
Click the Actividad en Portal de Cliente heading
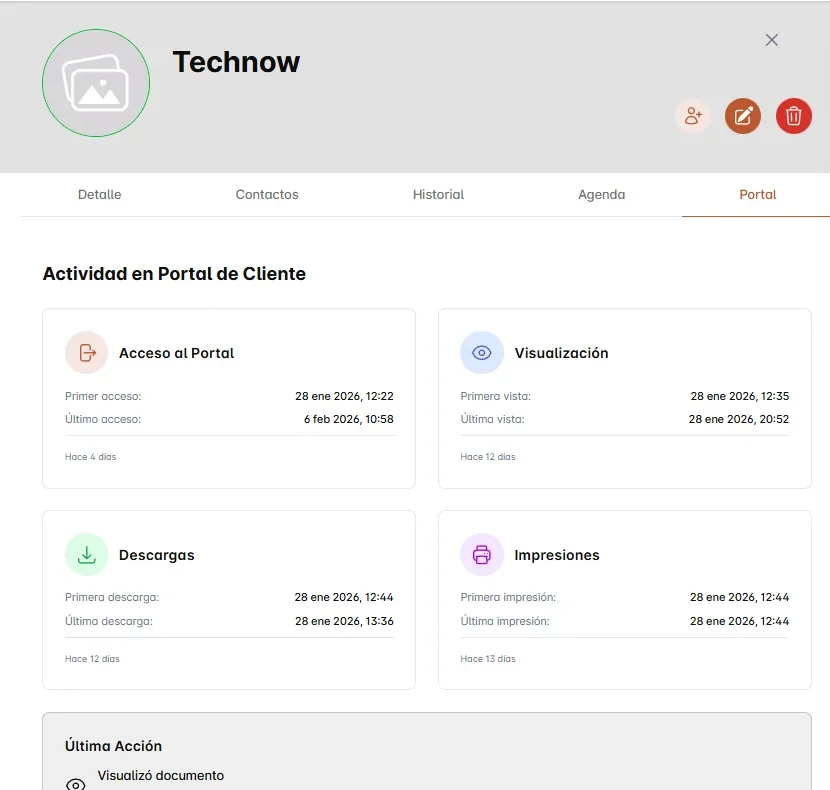pyautogui.click(x=174, y=274)
